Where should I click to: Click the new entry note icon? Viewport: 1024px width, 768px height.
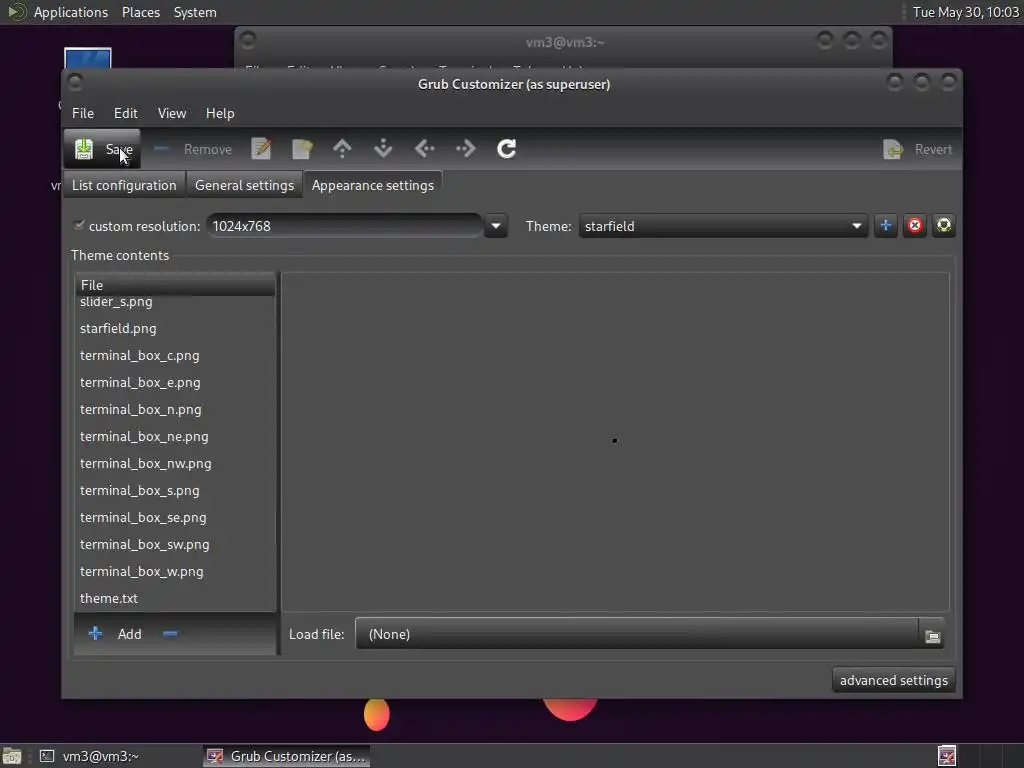click(302, 149)
